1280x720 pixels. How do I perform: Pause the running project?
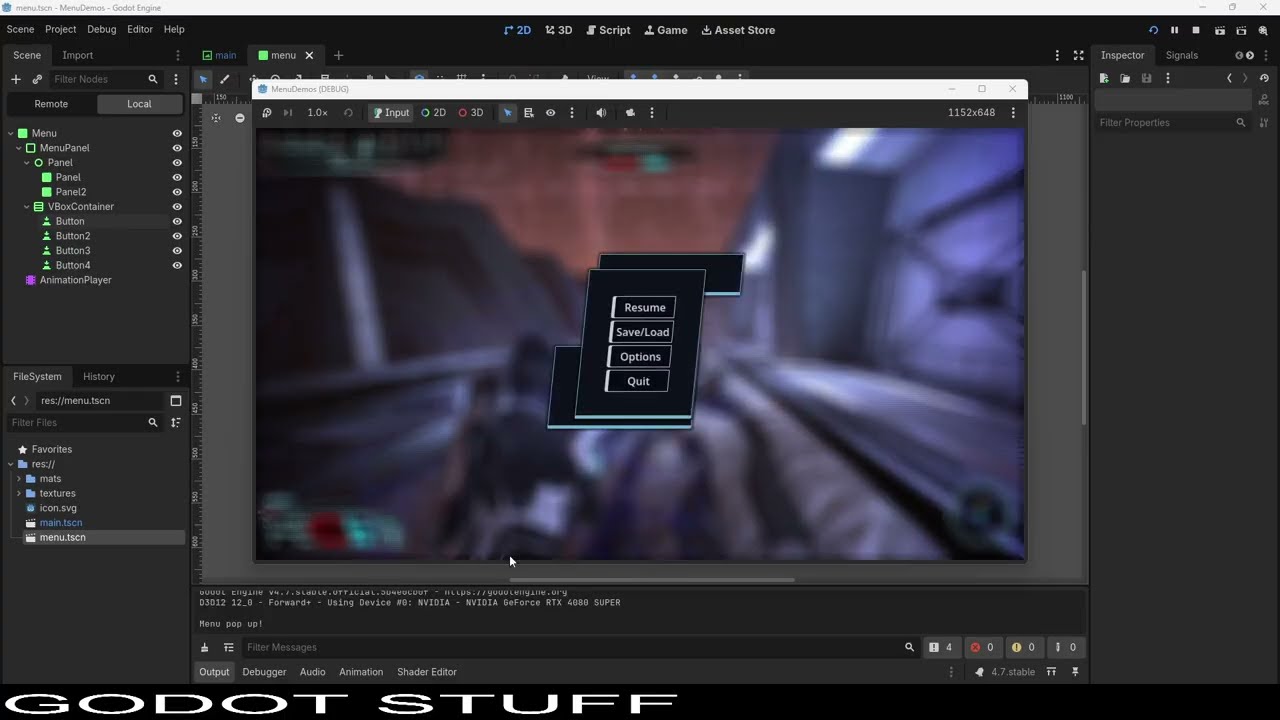pyautogui.click(x=1174, y=30)
